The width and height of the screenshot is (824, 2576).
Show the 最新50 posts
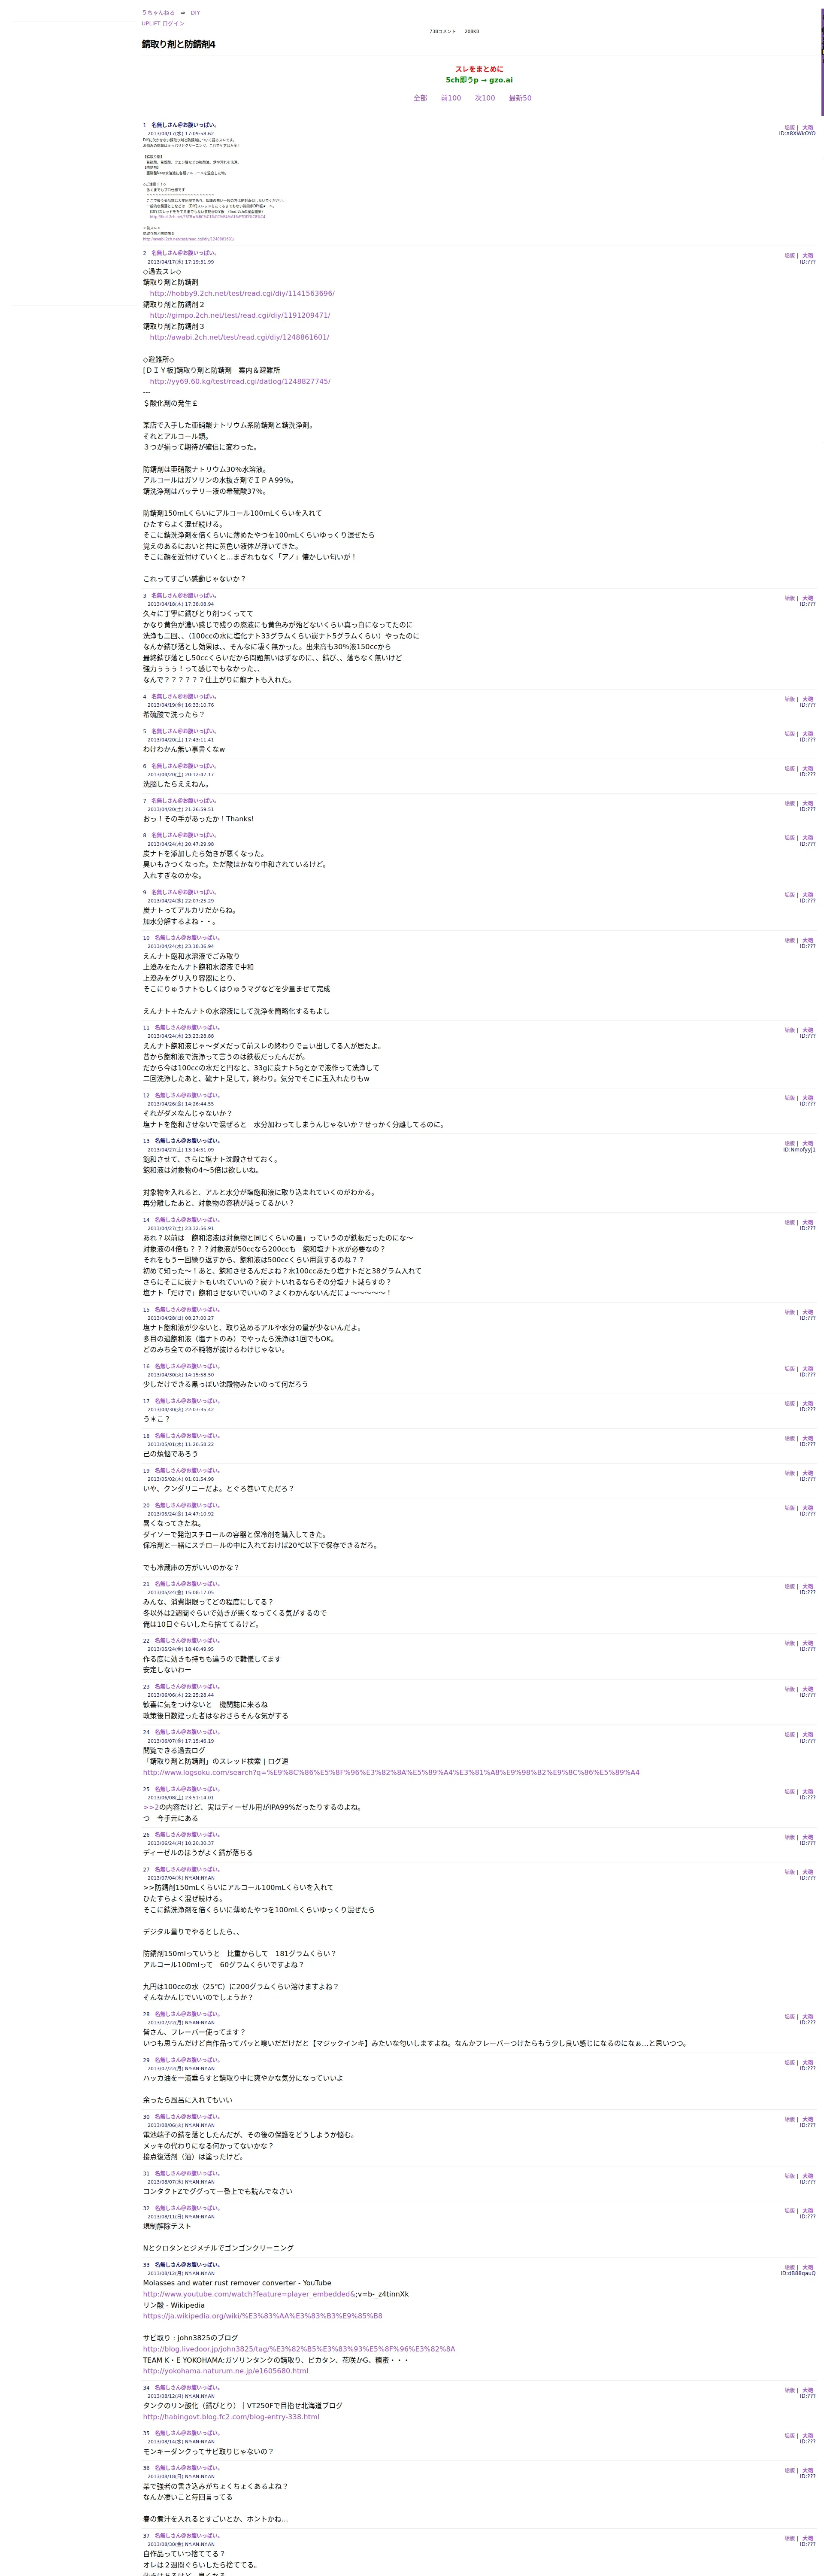coord(520,98)
